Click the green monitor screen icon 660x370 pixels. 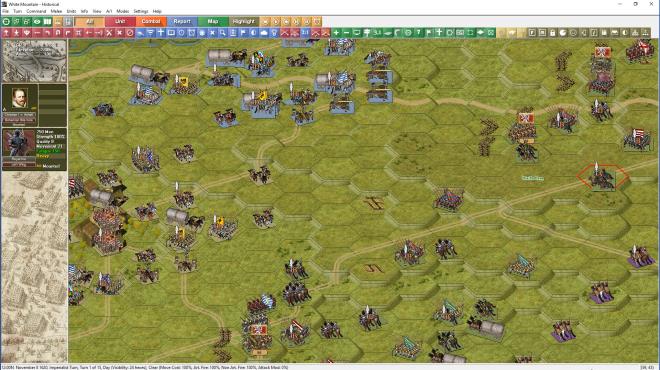[x=357, y=32]
